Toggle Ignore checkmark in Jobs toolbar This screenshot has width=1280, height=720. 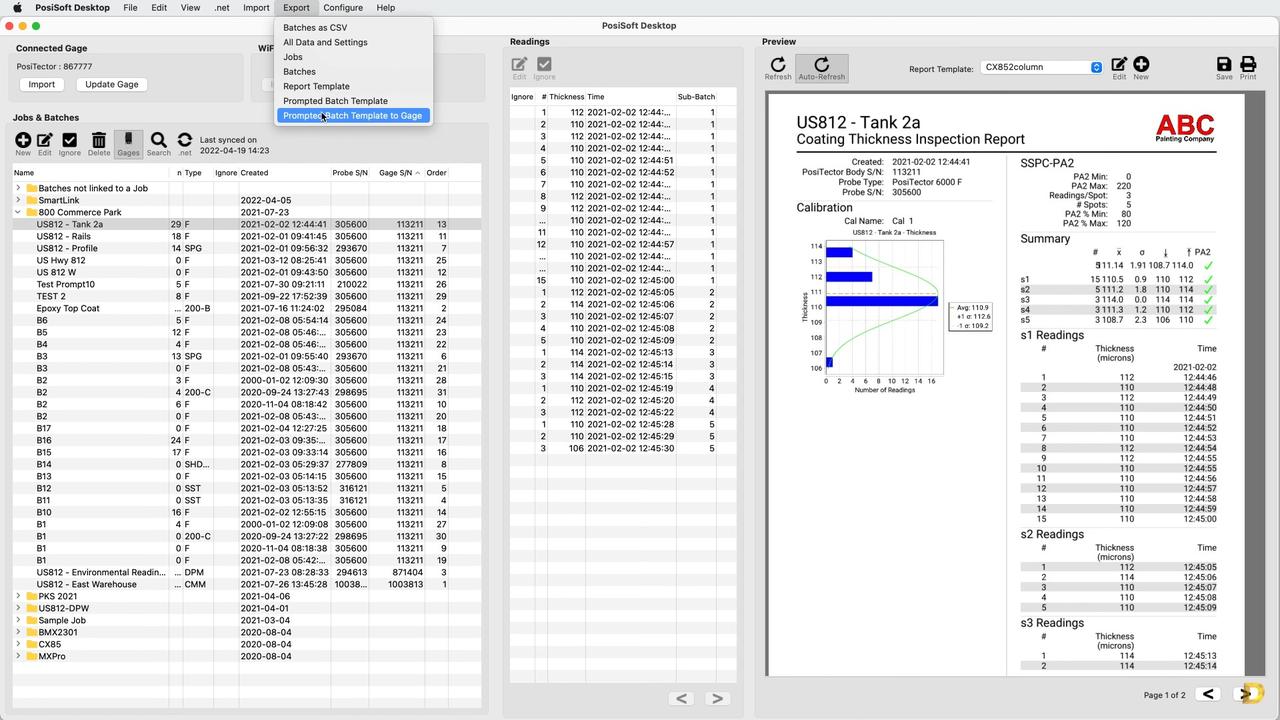point(69,143)
